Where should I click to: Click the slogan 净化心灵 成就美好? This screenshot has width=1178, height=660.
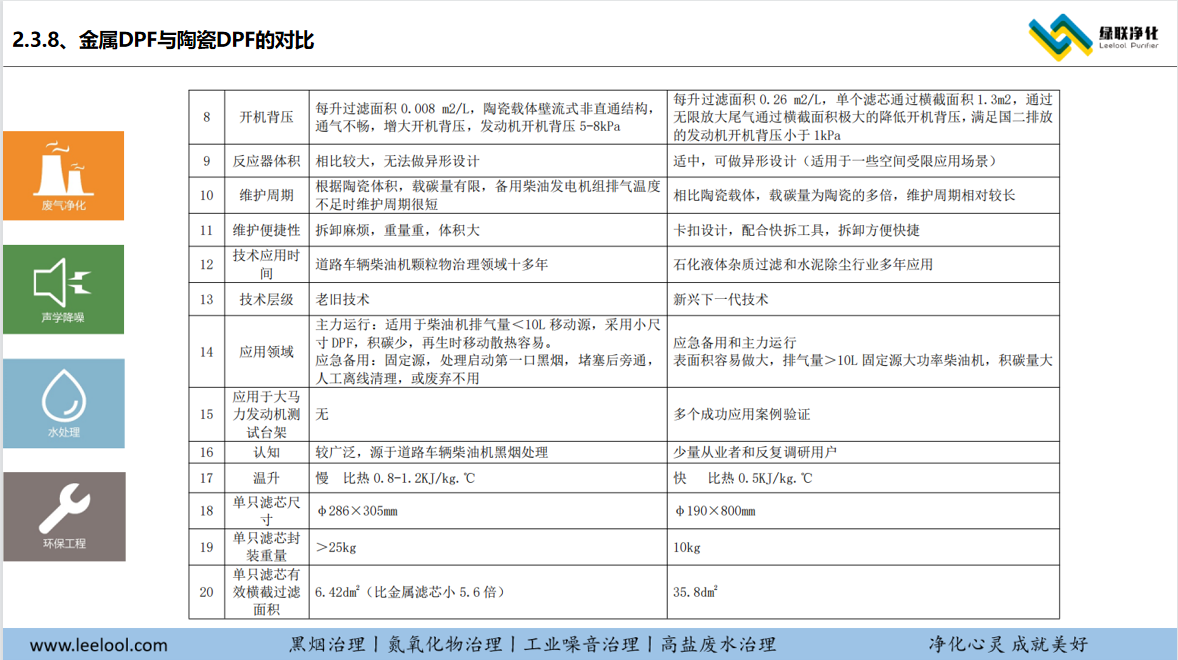(1007, 645)
